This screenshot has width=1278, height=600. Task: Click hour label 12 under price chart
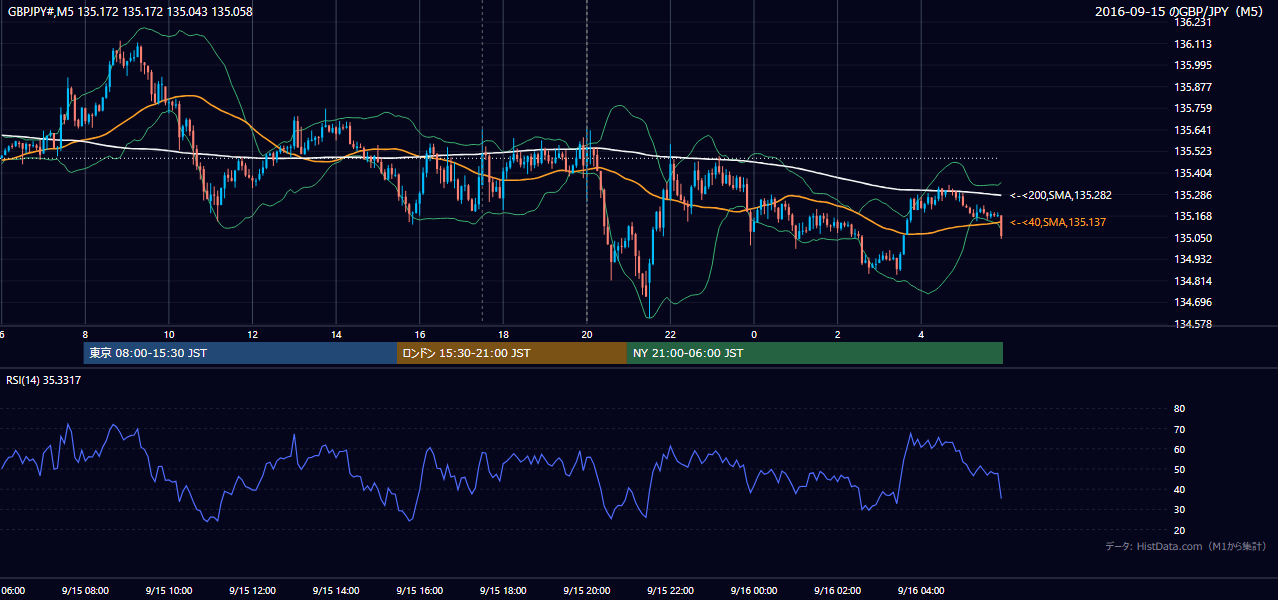253,334
